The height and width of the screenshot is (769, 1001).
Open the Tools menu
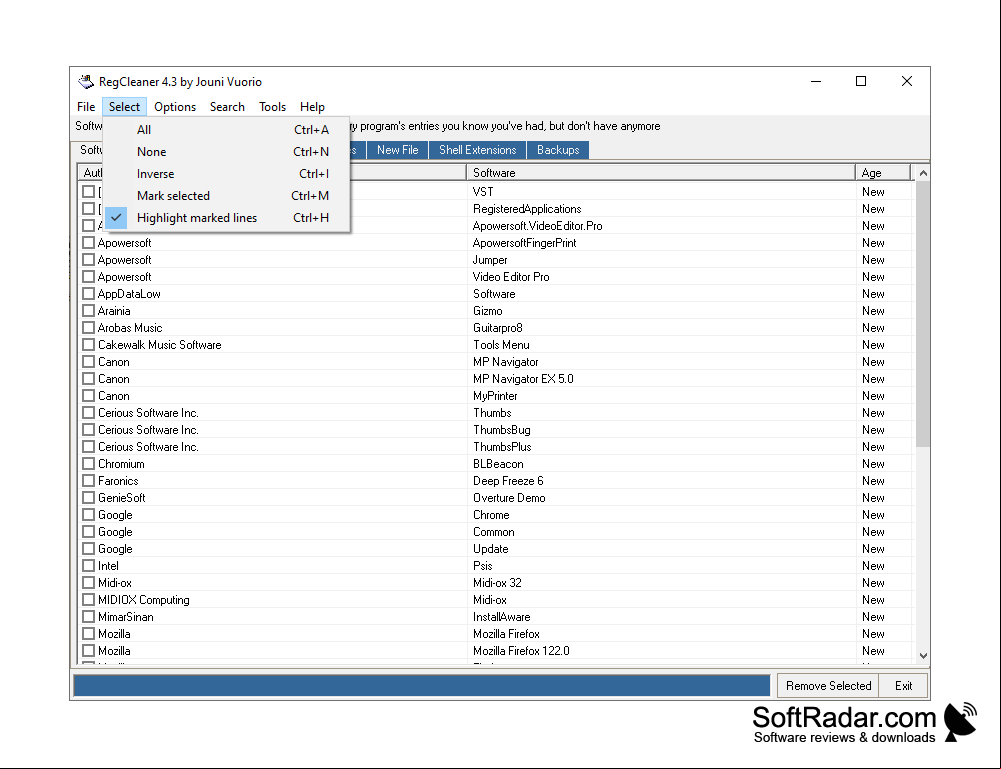pos(273,107)
